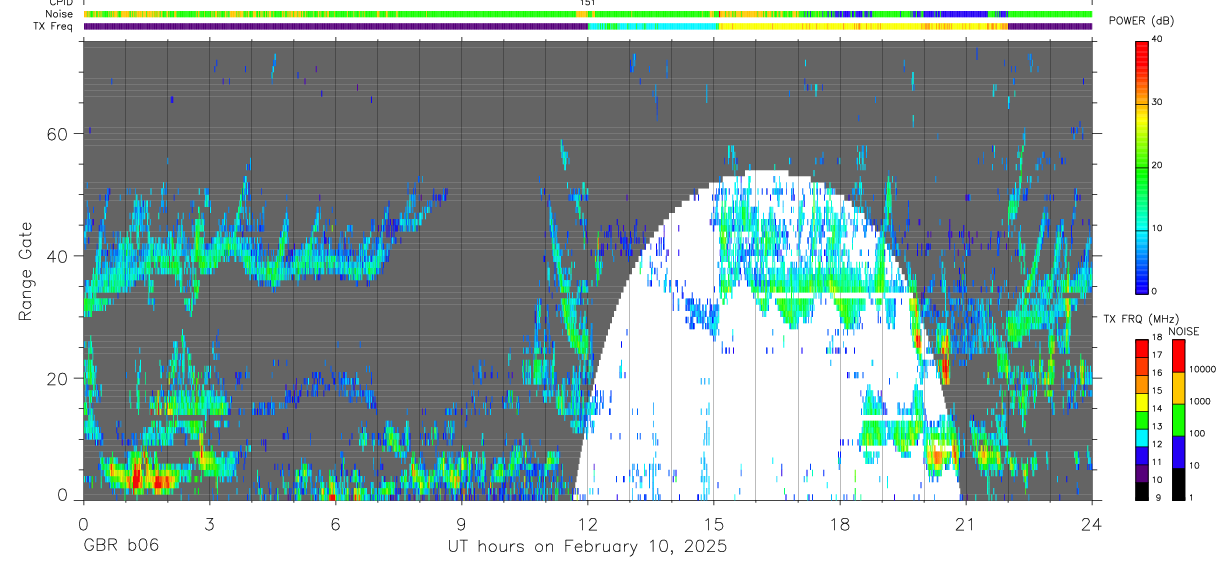
Task: Pick the red 17-18 MHz frequency swatch
Action: pos(1141,347)
